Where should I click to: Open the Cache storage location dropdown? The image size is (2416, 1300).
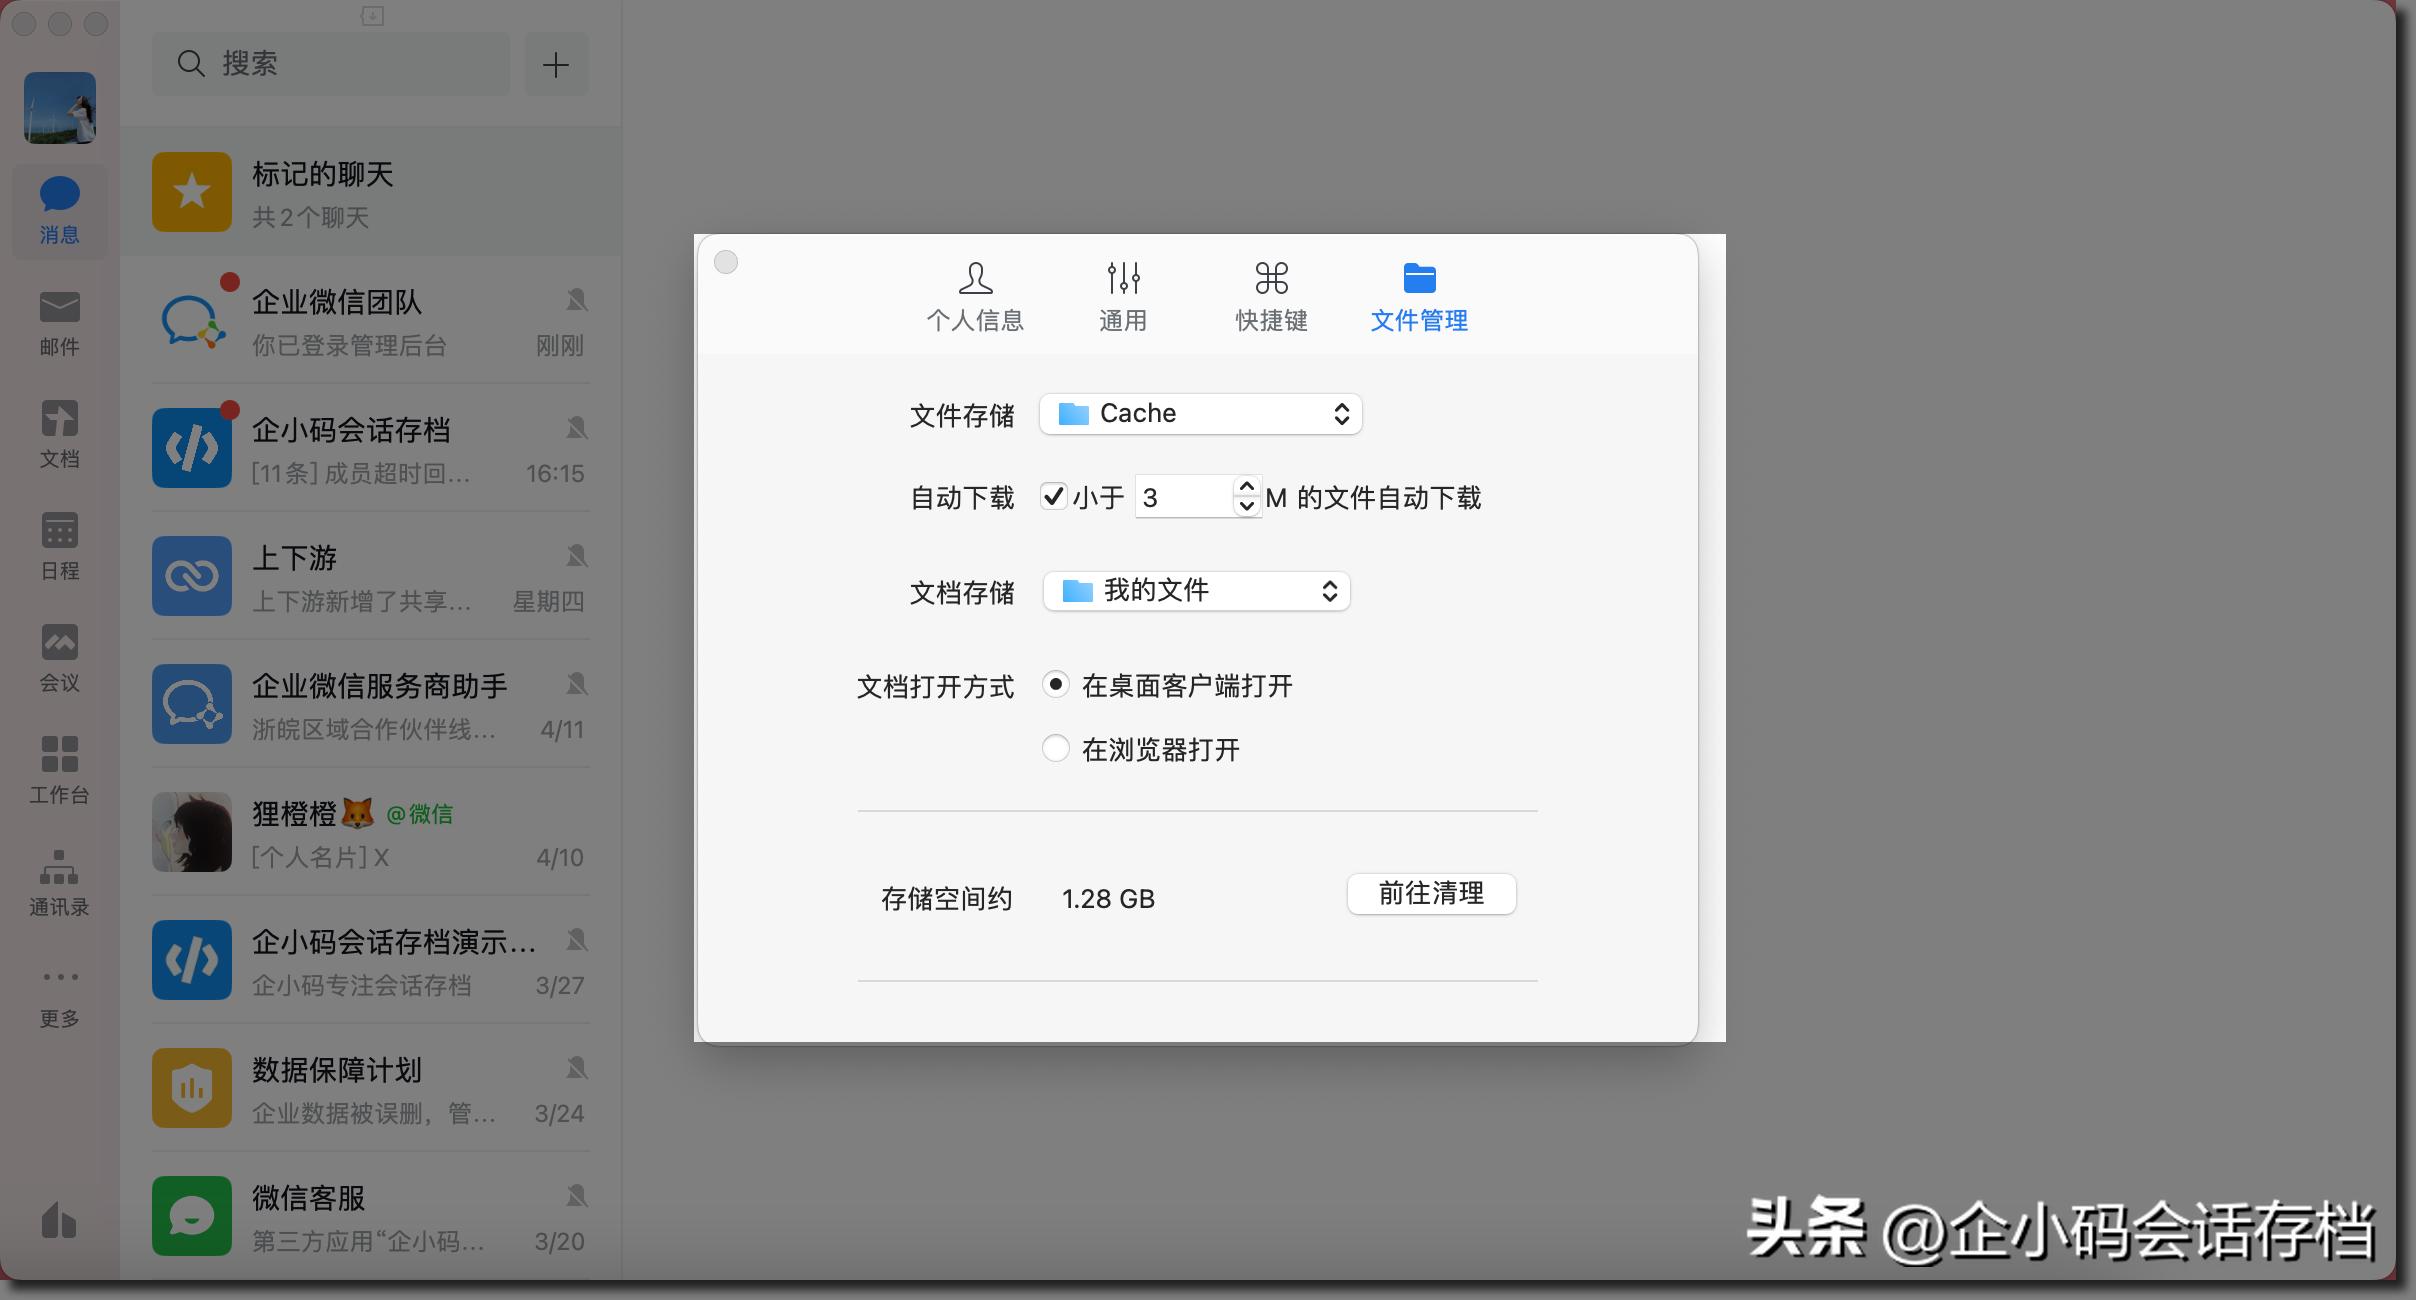tap(1199, 413)
